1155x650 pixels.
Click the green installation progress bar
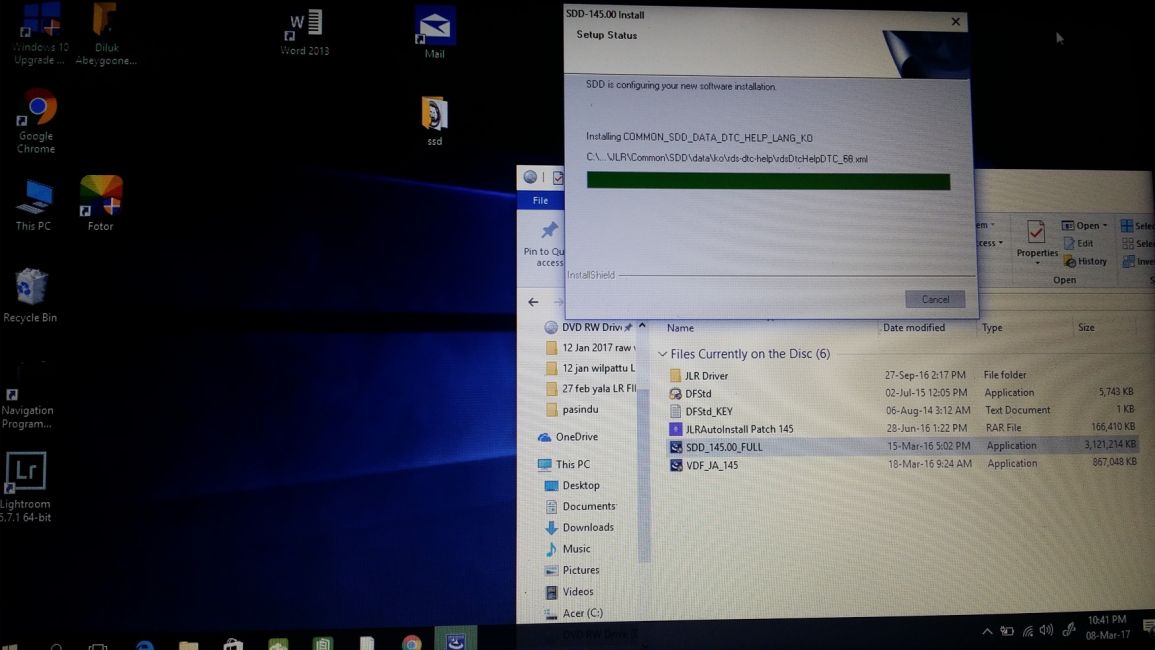pos(768,181)
